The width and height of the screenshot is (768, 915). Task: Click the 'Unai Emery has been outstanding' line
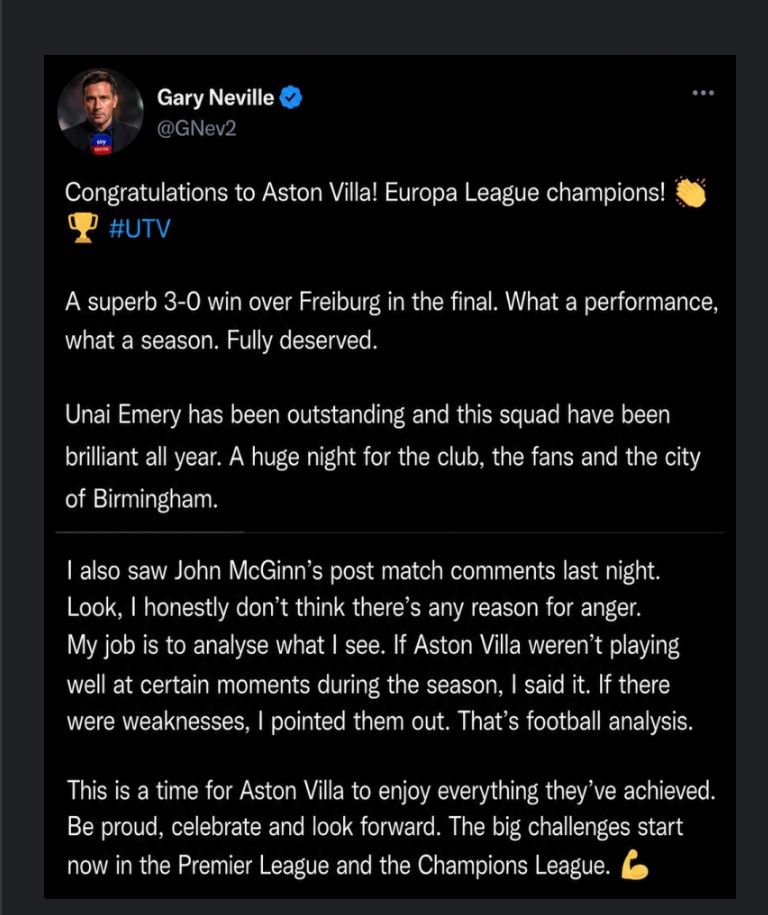click(x=368, y=415)
